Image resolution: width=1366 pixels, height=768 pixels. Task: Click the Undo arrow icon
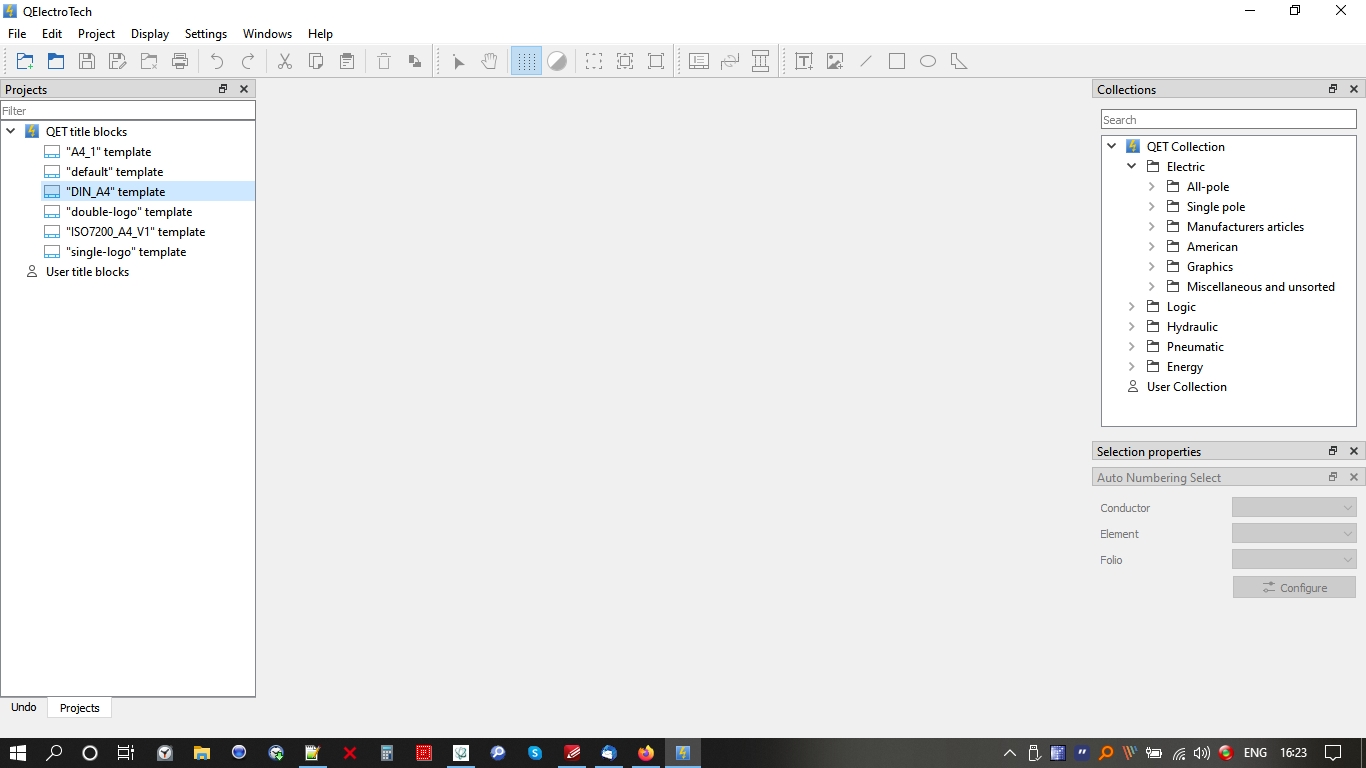click(x=217, y=61)
